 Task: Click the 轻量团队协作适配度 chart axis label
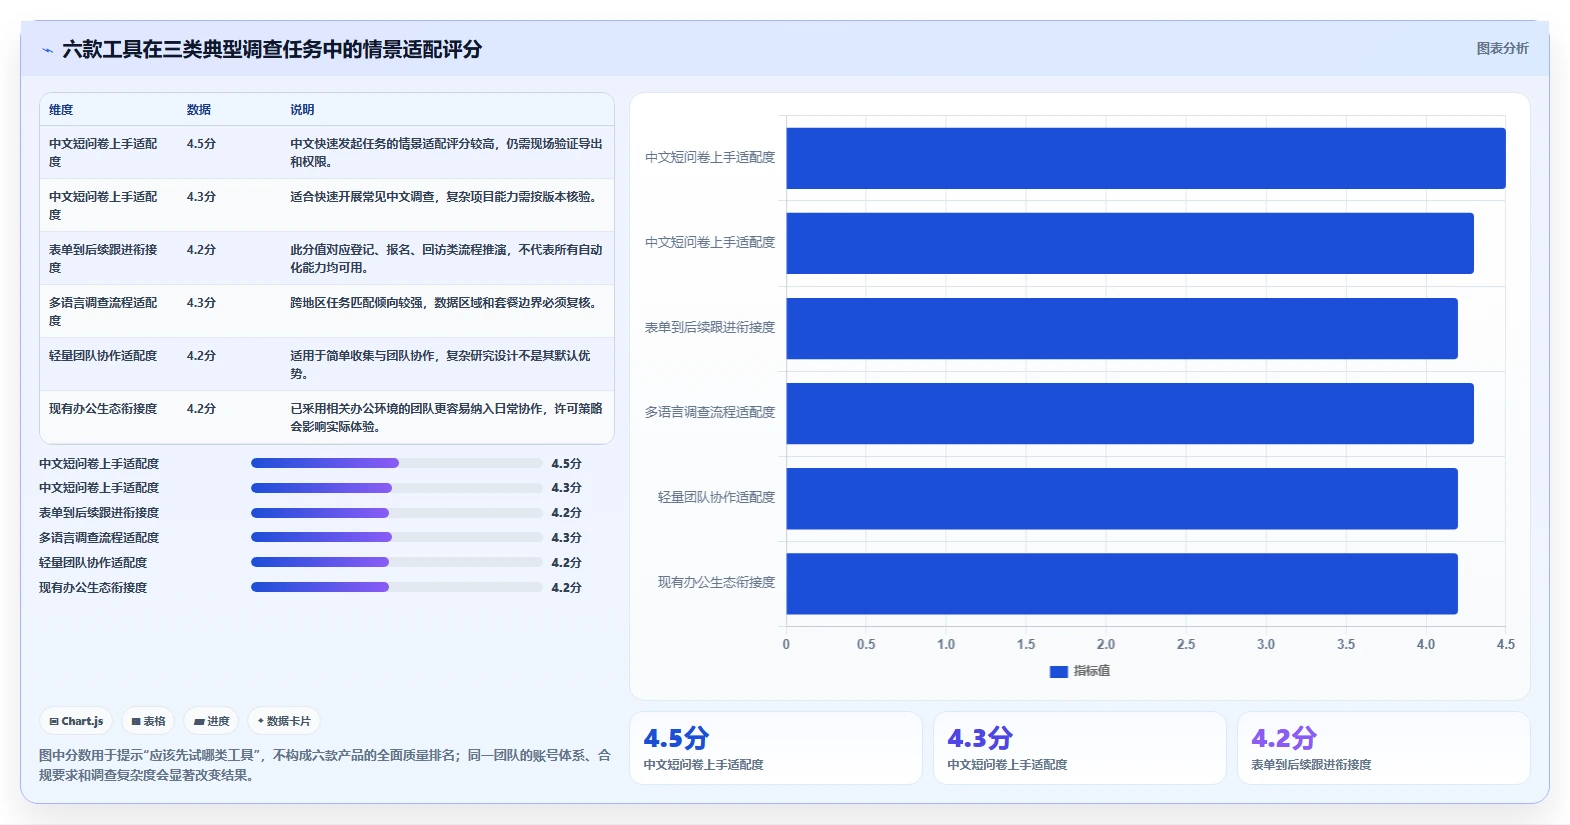pos(716,497)
